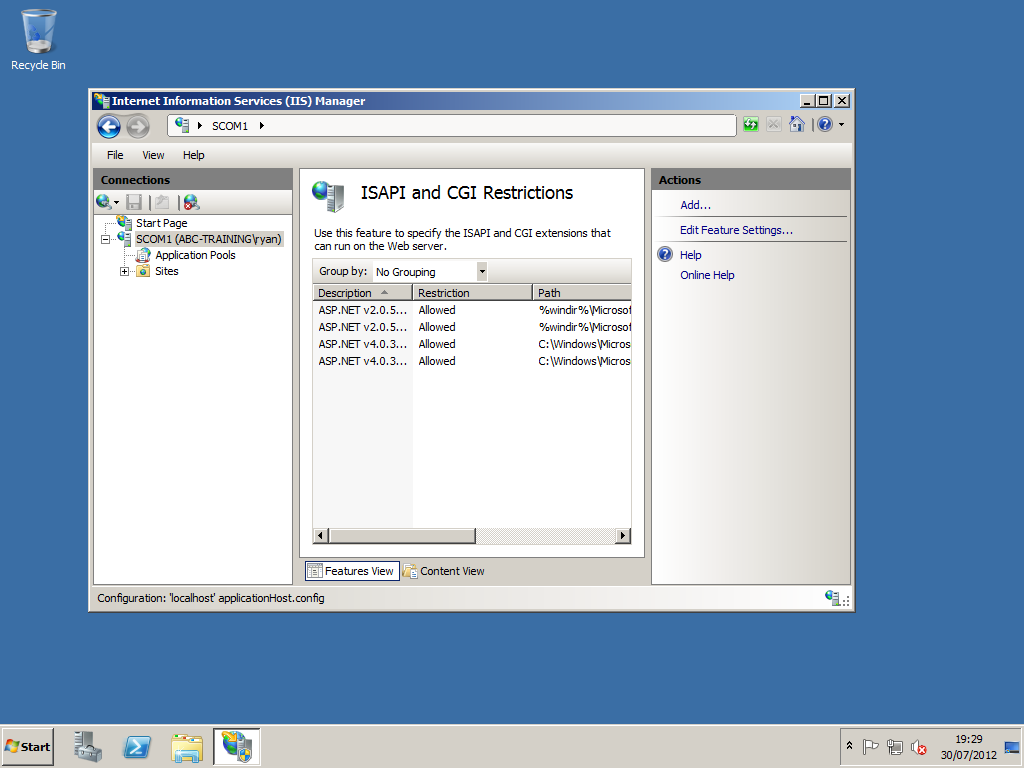This screenshot has width=1024, height=768.
Task: Click the muted volume icon in the tray
Action: [x=919, y=746]
